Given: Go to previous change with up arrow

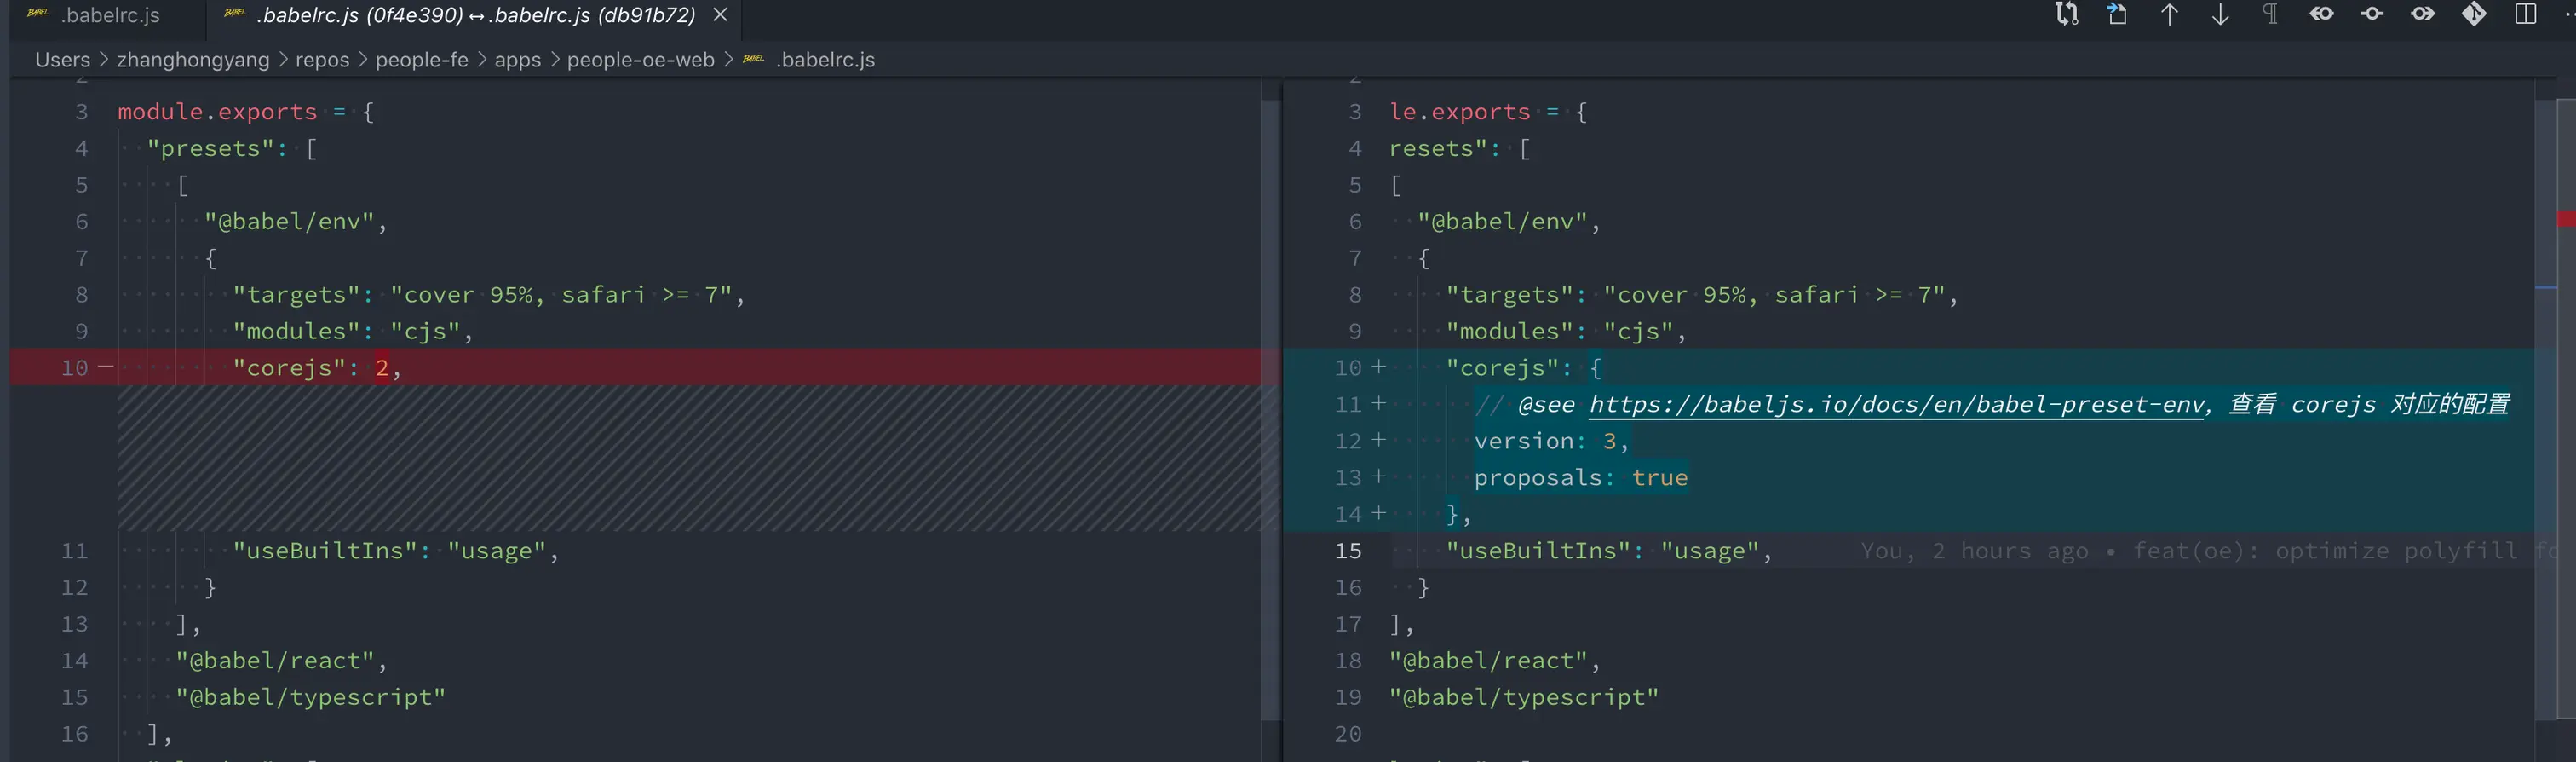Looking at the screenshot, I should 2169,14.
